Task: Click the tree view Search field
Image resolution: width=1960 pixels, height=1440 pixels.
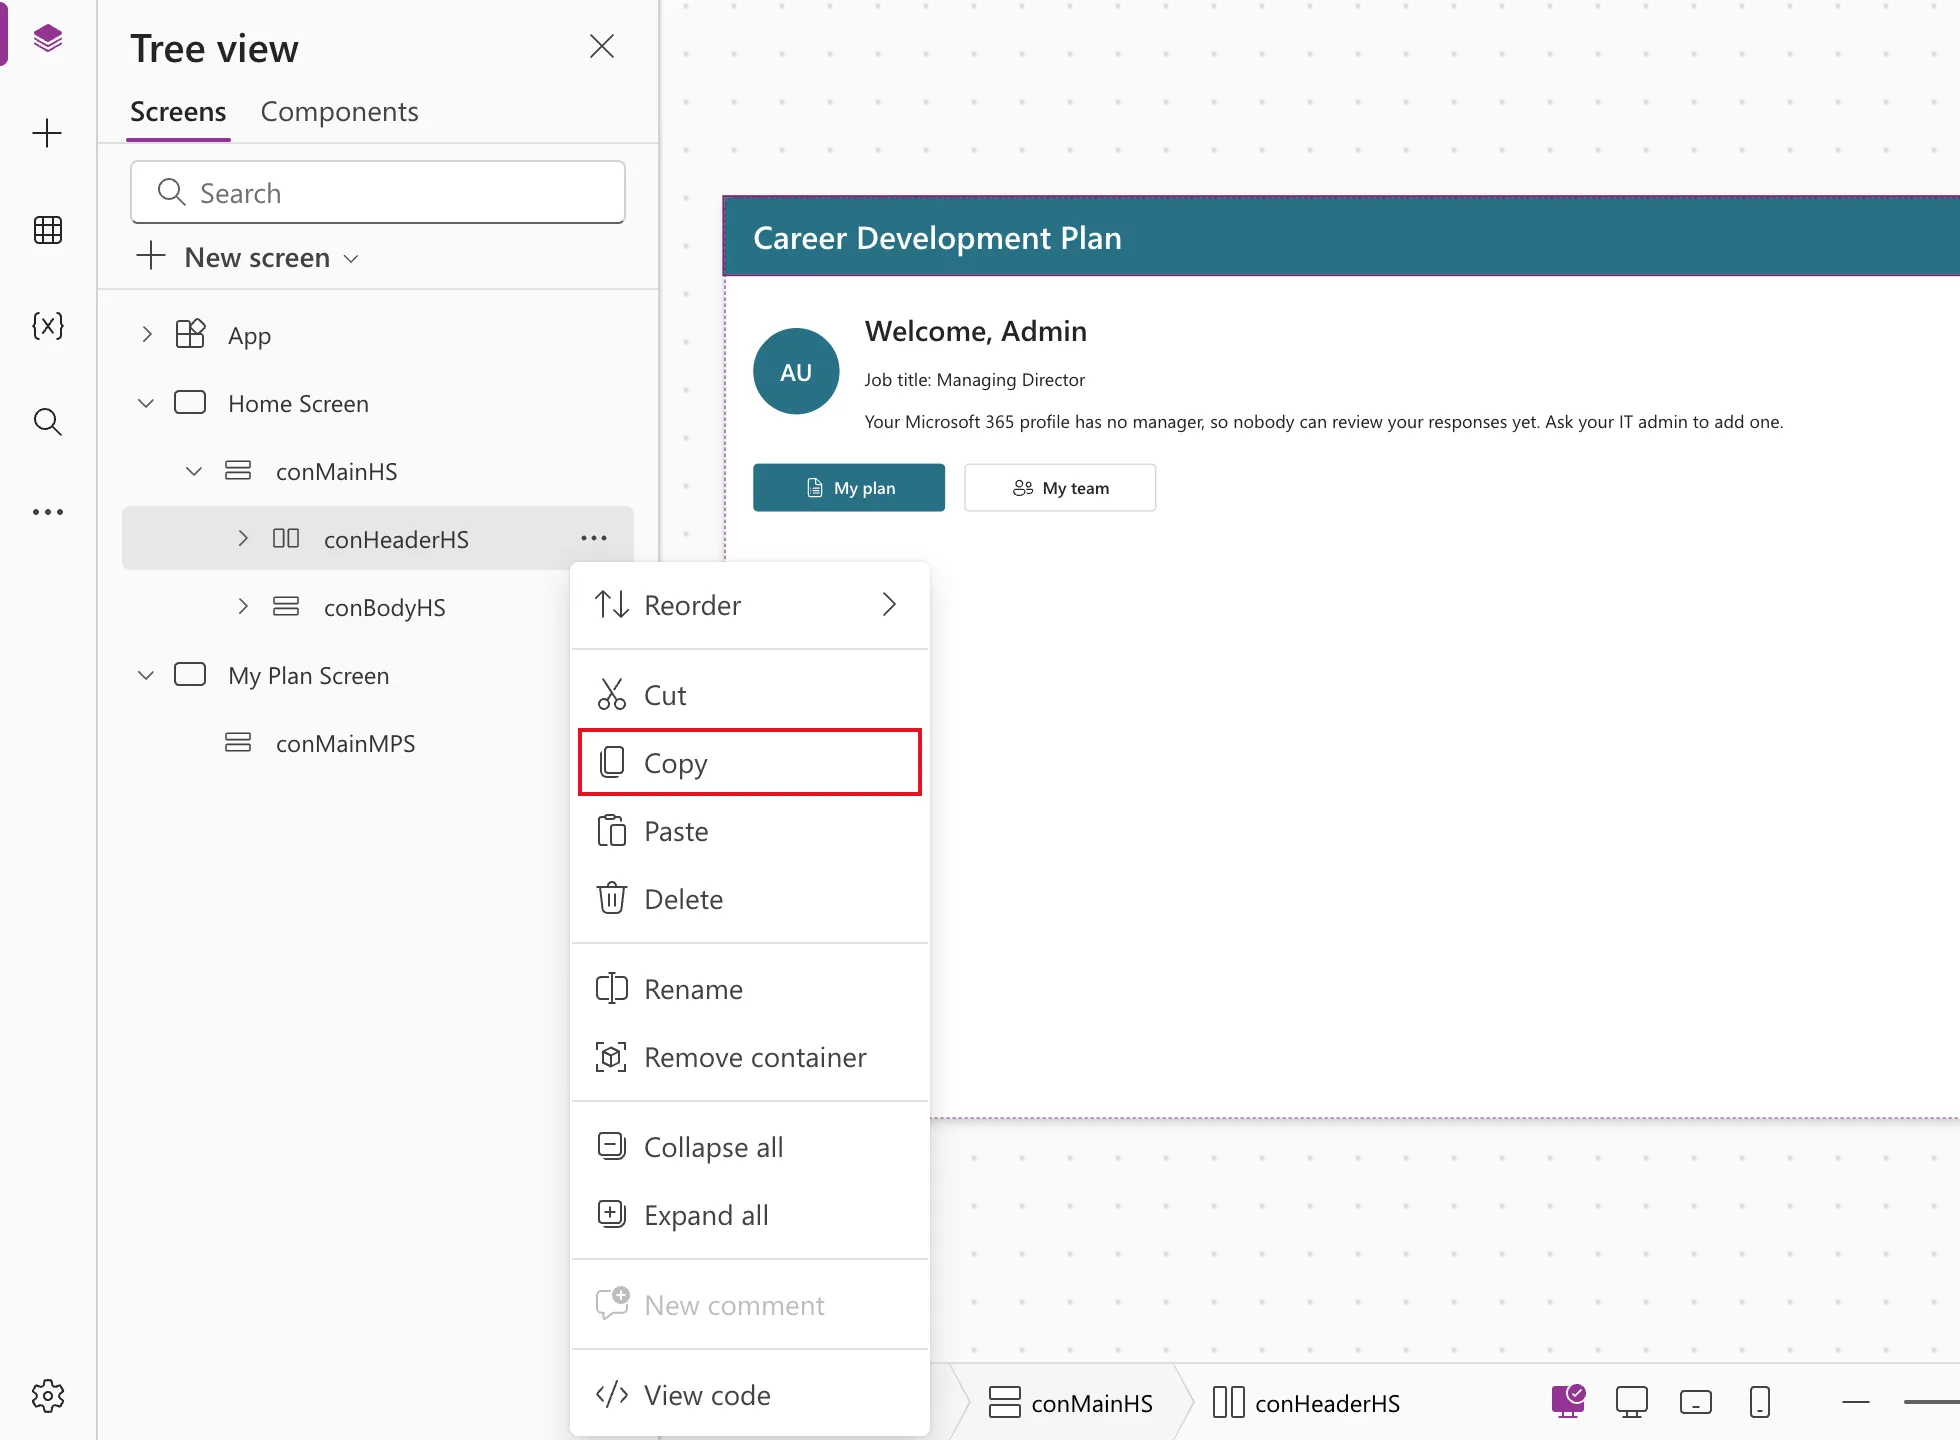Action: (378, 192)
